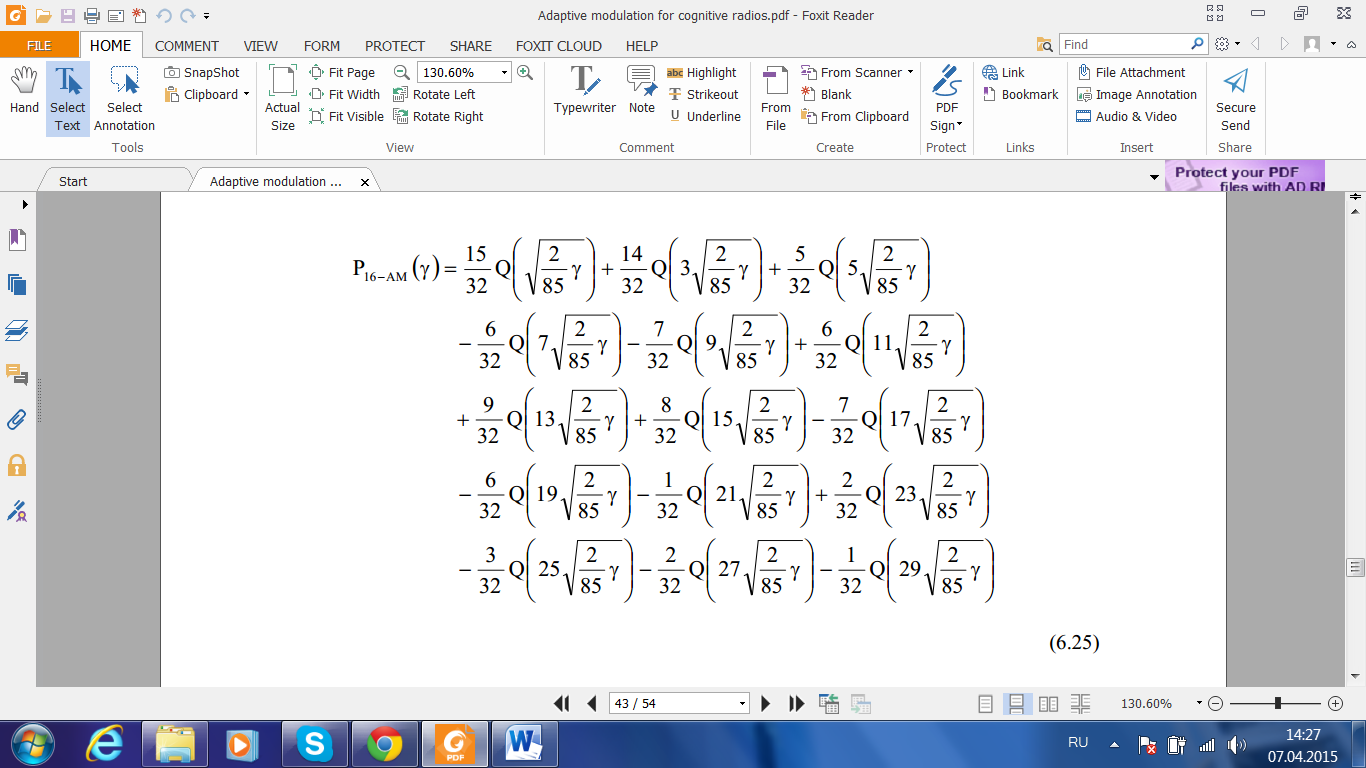Open the Layers side panel
1366x768 pixels.
coord(17,330)
